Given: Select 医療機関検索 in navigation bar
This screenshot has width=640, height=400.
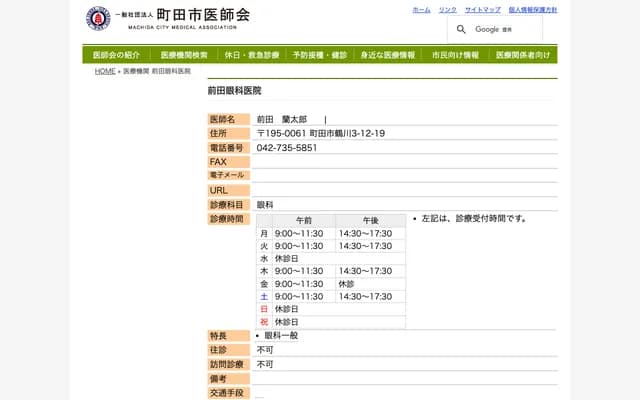Looking at the screenshot, I should 184,55.
